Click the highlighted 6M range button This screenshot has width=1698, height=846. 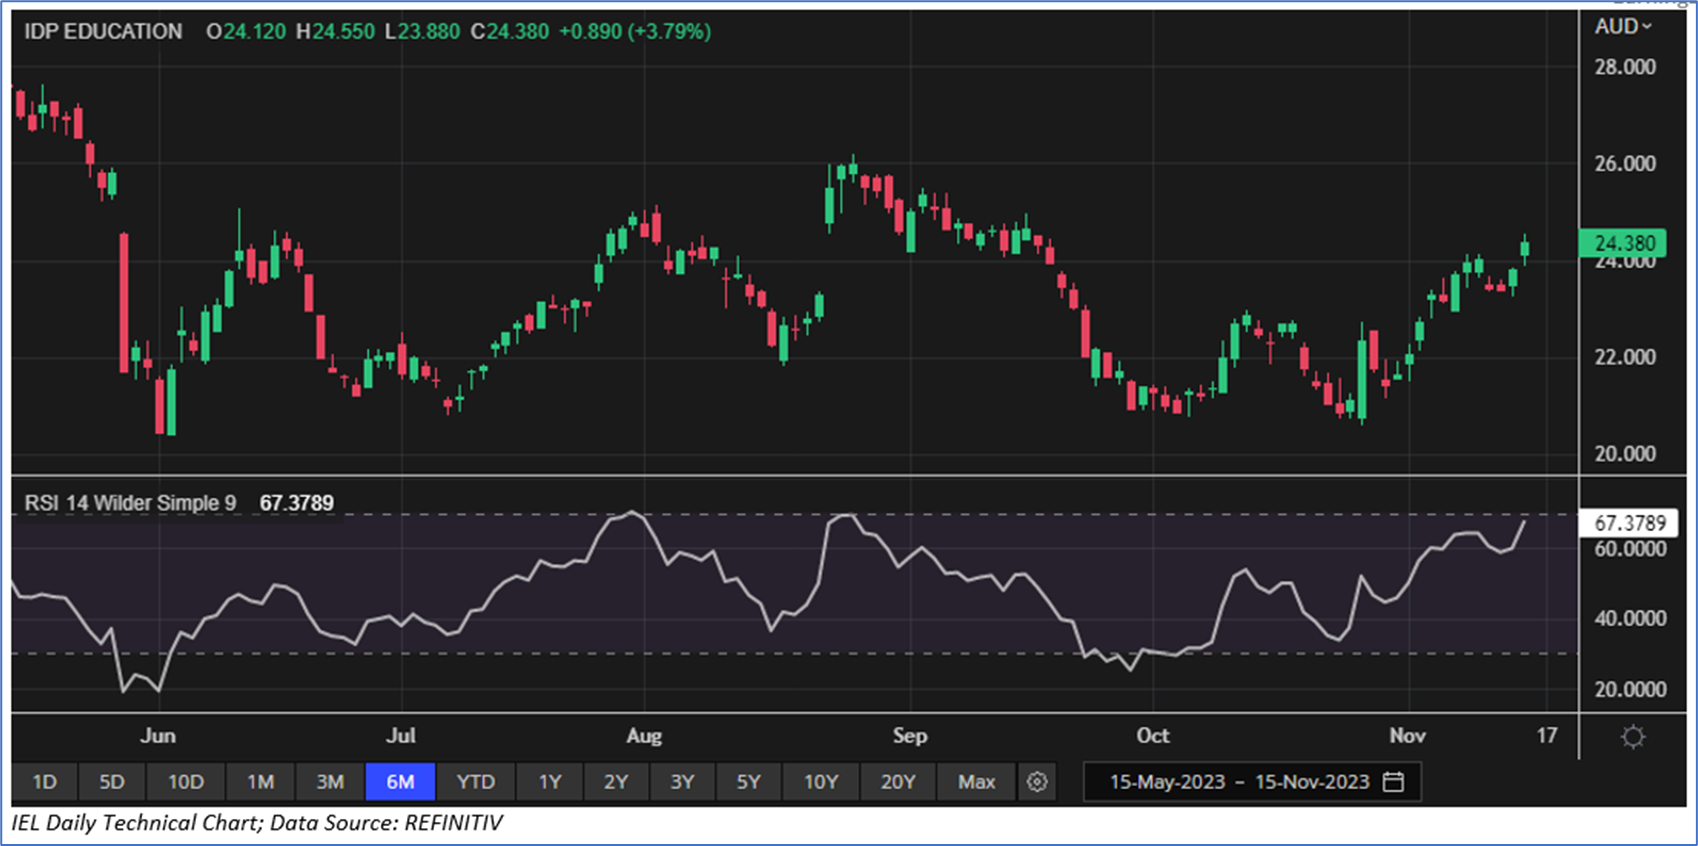400,782
